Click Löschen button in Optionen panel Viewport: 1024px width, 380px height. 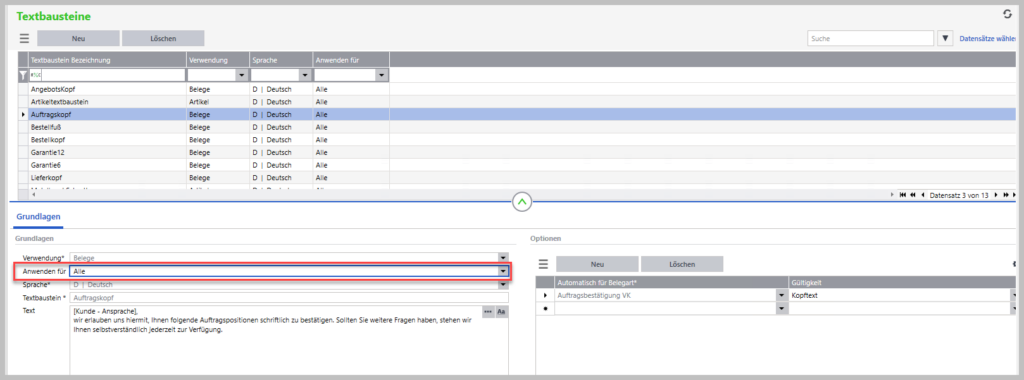(x=682, y=264)
